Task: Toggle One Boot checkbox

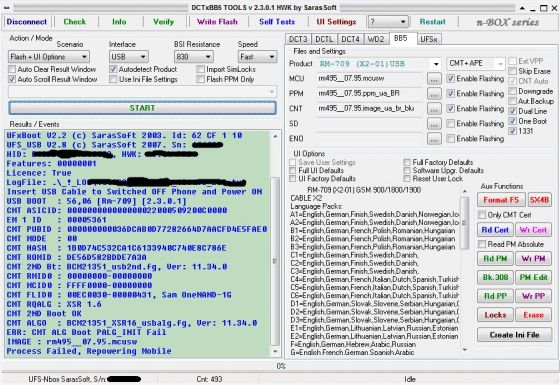Action: click(512, 121)
